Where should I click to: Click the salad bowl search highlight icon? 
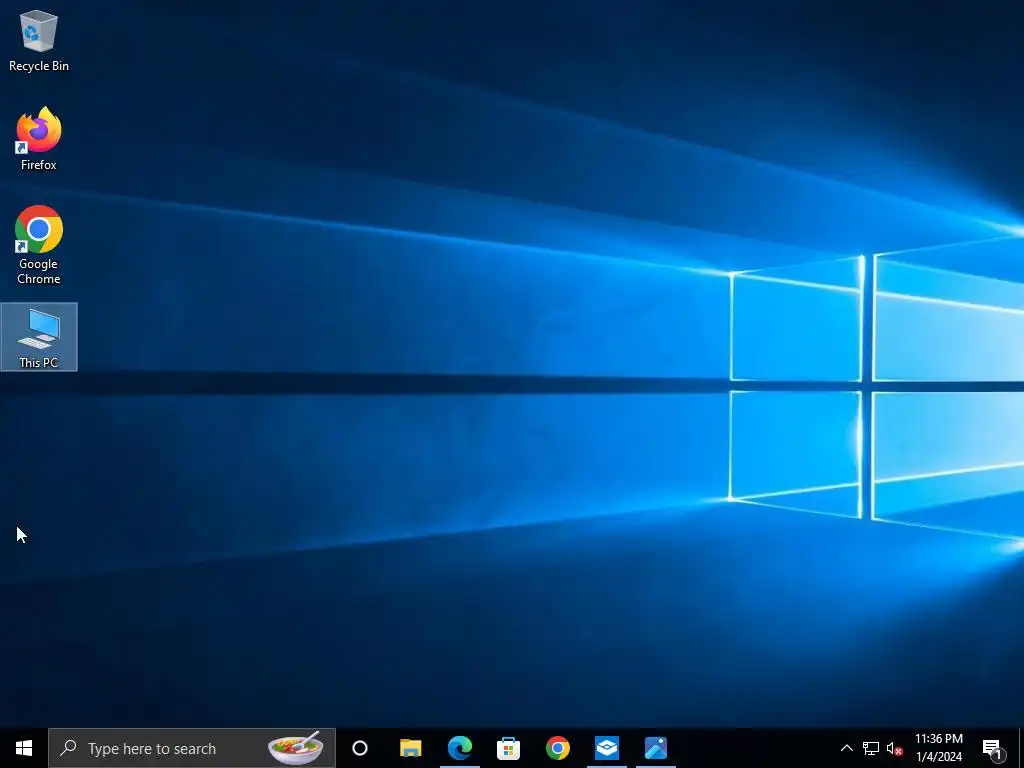coord(296,748)
